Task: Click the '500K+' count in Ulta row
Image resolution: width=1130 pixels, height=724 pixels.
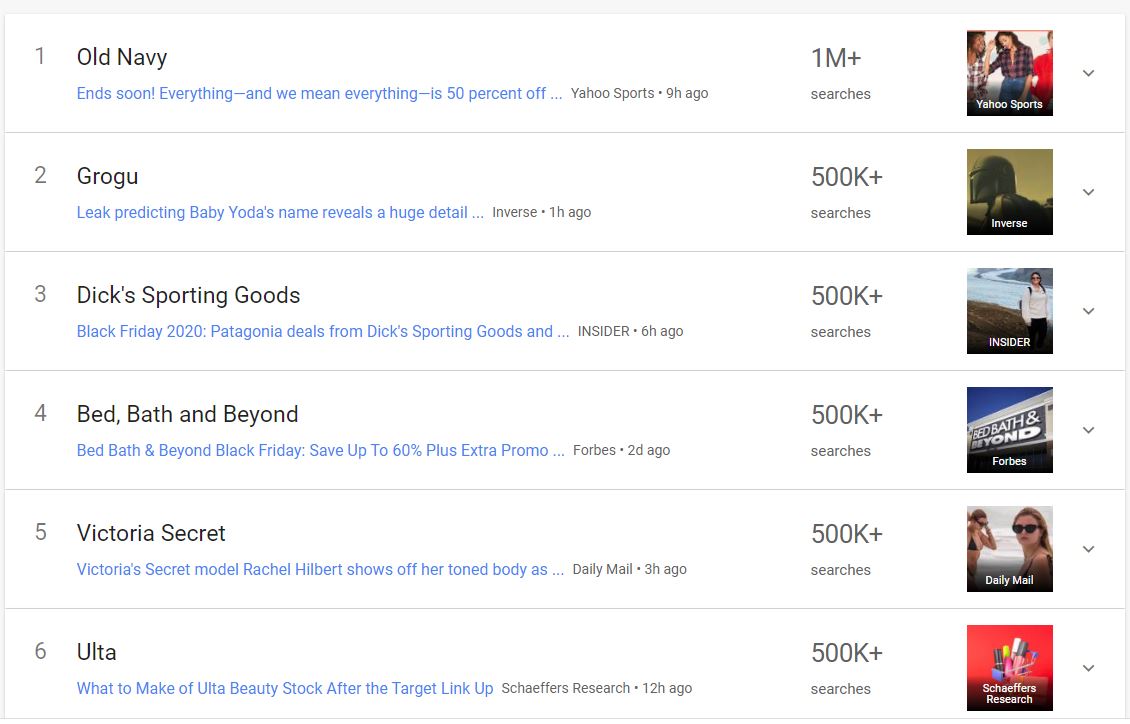Action: pyautogui.click(x=847, y=653)
